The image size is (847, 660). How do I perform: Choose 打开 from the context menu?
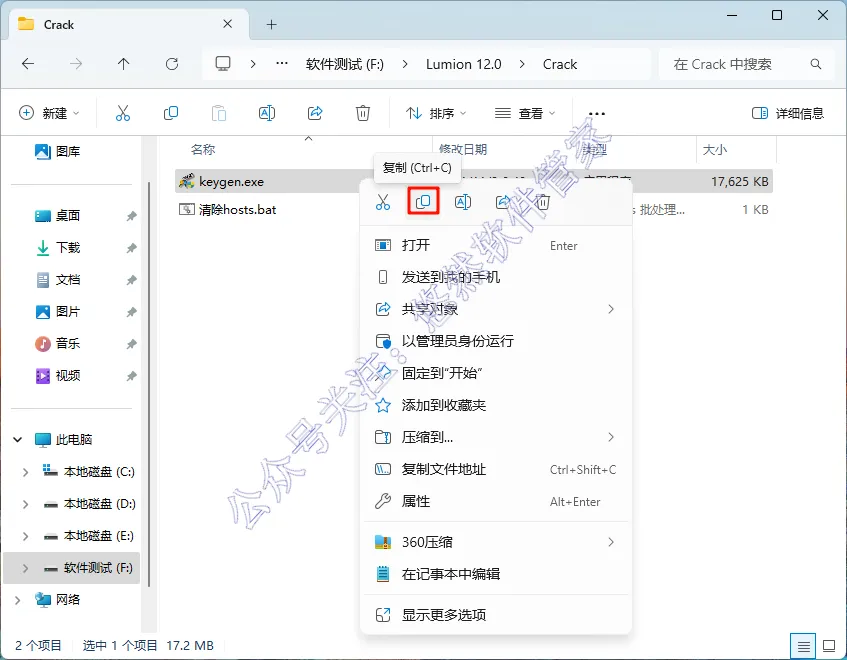(495, 245)
